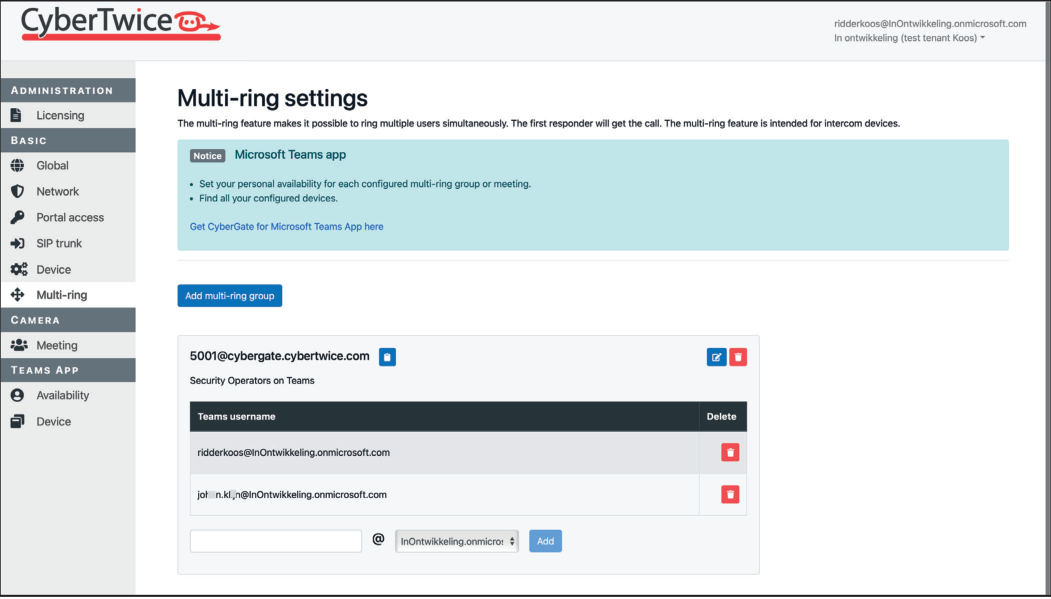Click the Add multi-ring group button
The image size is (1051, 599).
229,295
